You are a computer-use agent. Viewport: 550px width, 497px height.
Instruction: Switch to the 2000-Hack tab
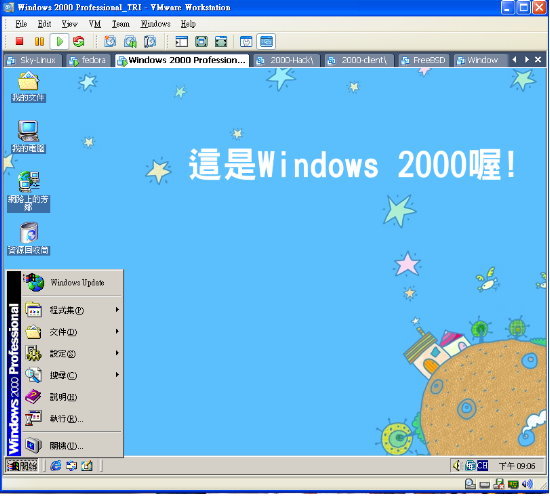pos(286,60)
